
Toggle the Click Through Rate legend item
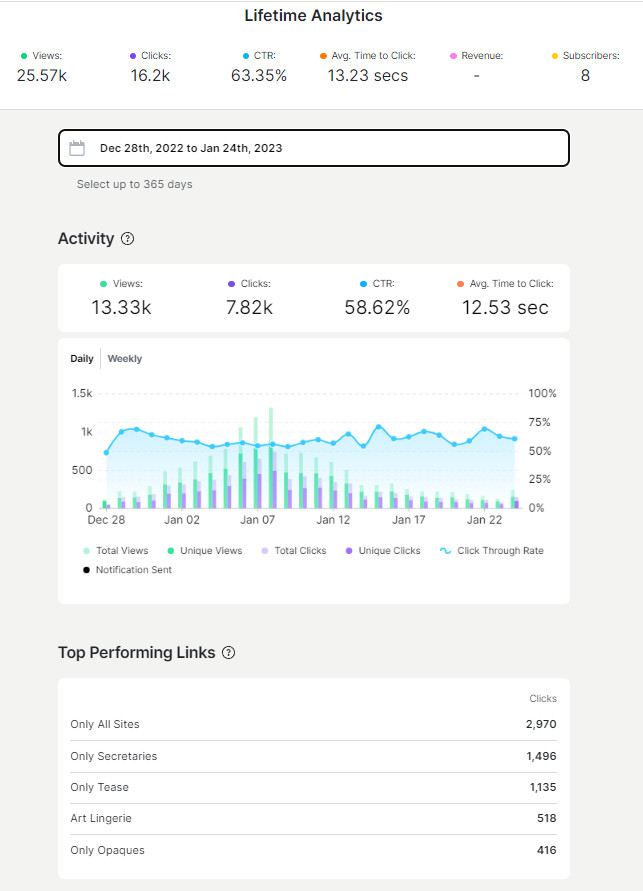(492, 551)
